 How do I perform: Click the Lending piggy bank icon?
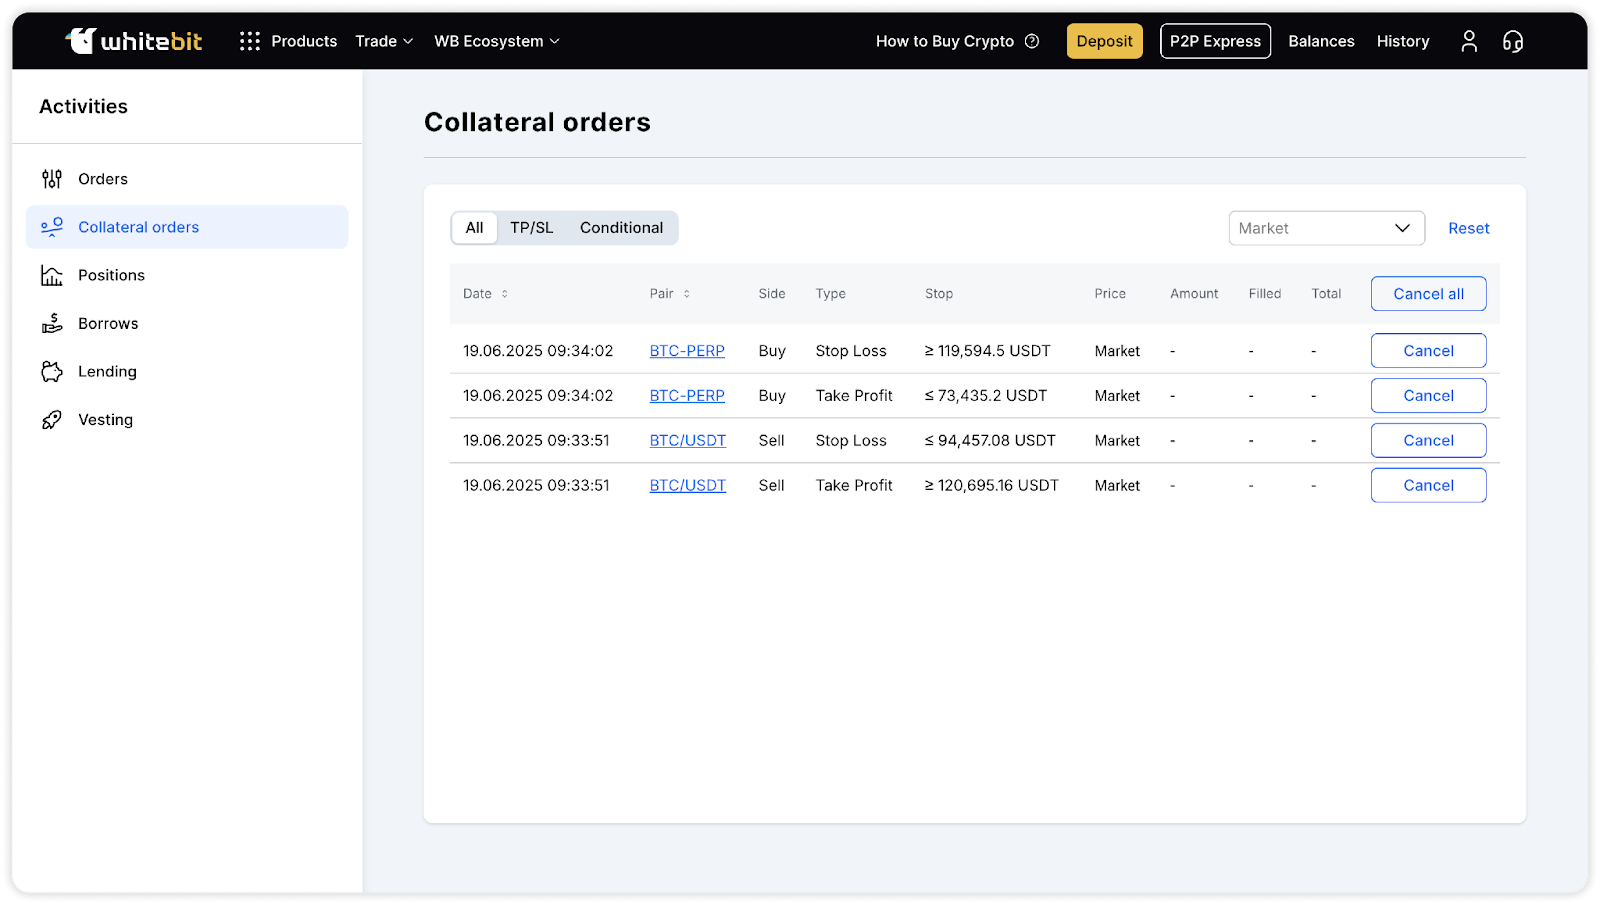tap(52, 372)
